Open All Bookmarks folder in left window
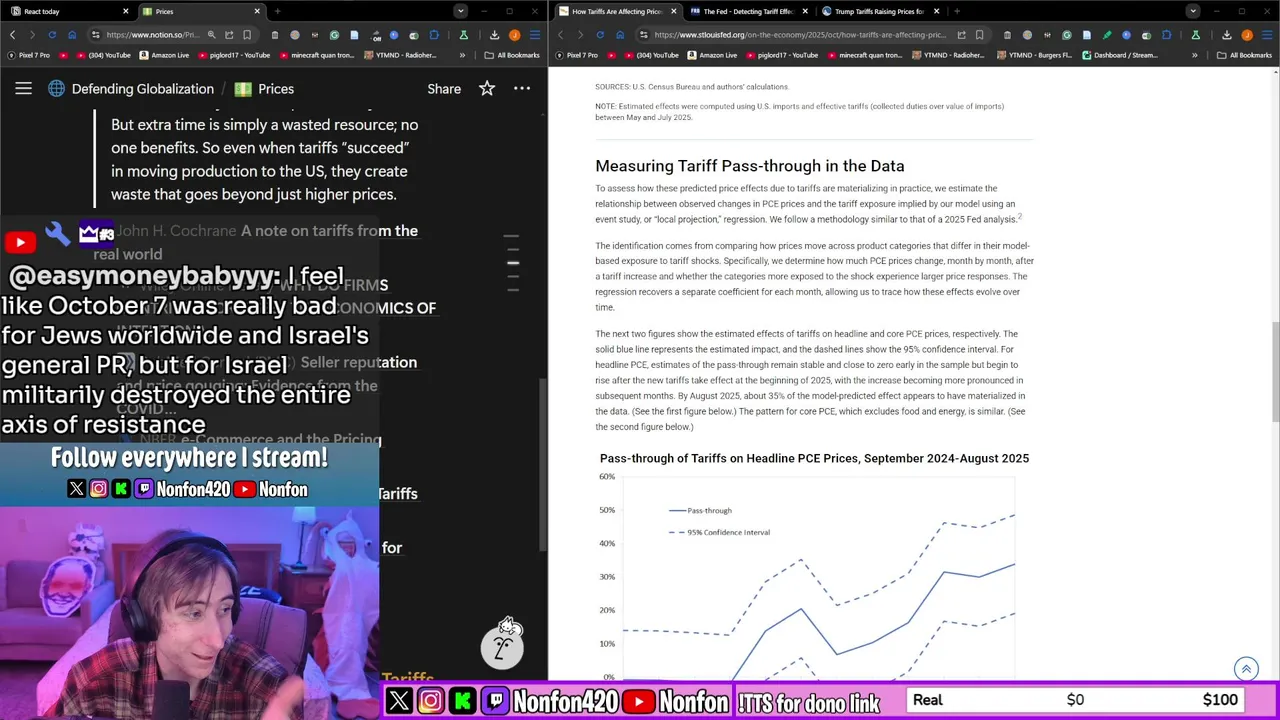Viewport: 1280px width, 720px height. point(511,55)
